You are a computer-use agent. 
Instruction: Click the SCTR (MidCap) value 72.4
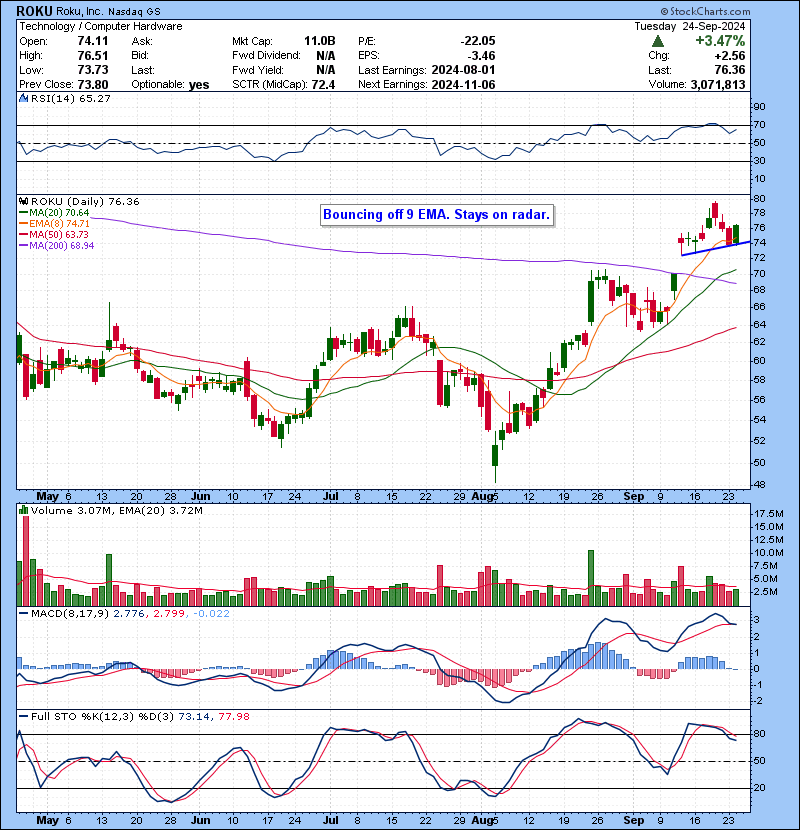tap(323, 85)
